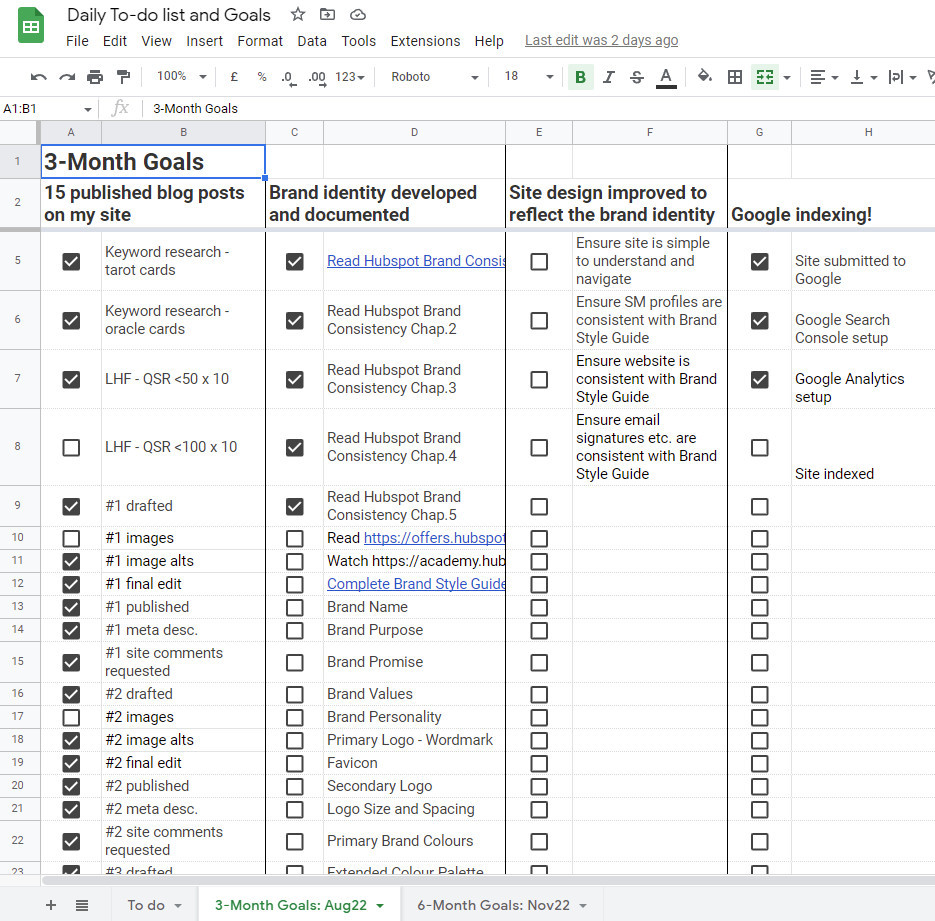This screenshot has height=921, width=935.
Task: Click the add new sheet plus icon
Action: pos(51,905)
